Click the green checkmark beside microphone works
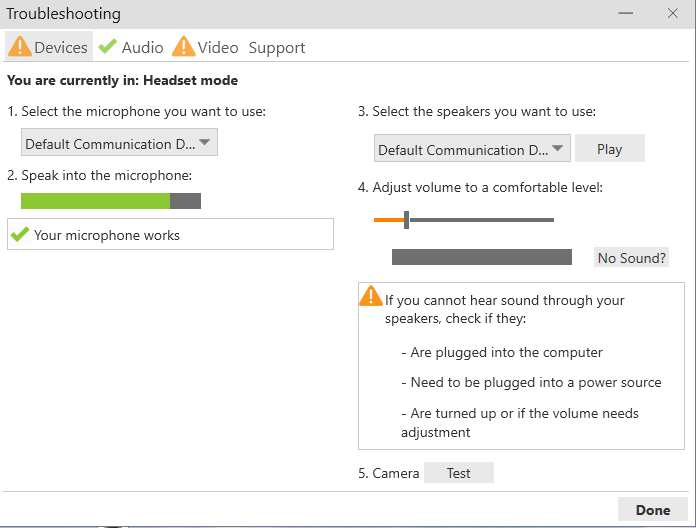Viewport: 696px width, 528px height. pos(19,235)
